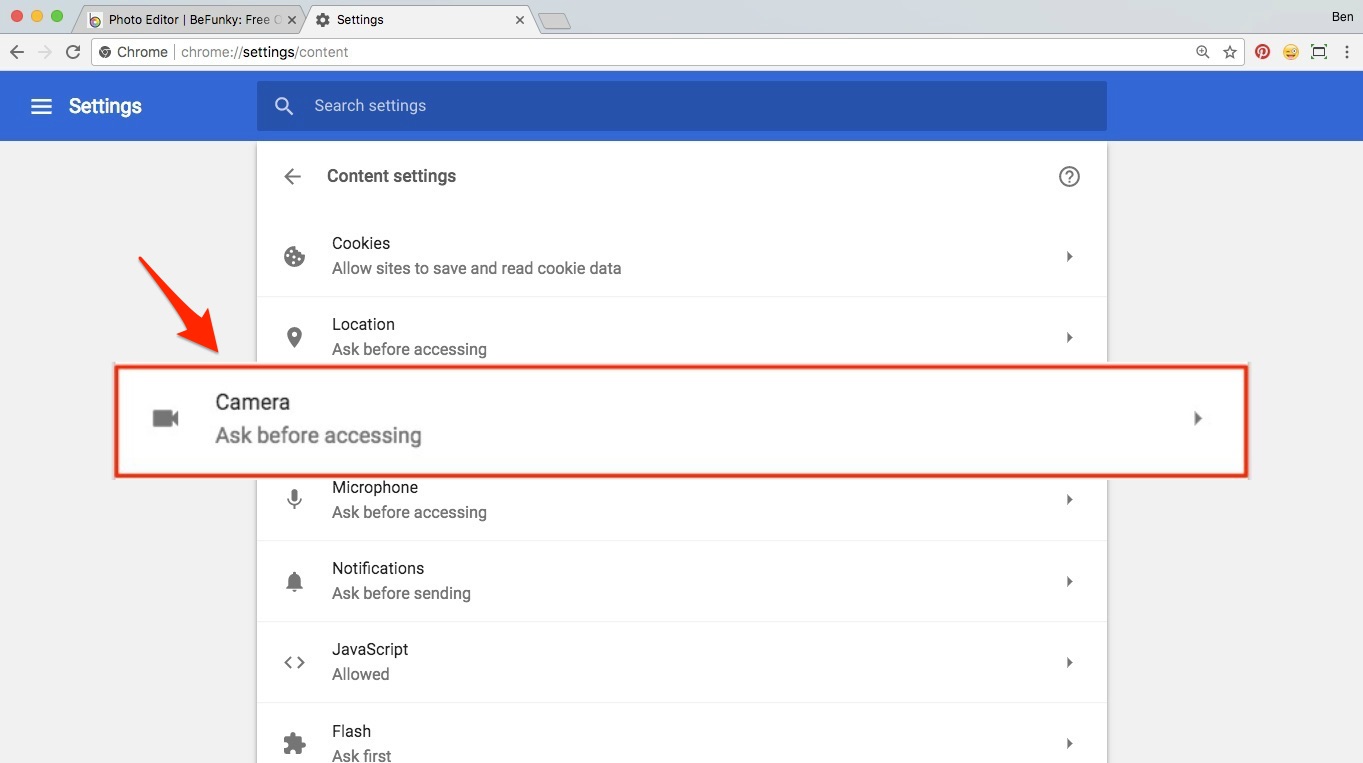The height and width of the screenshot is (763, 1363).
Task: Open the Settings hamburger menu
Action: tap(41, 106)
